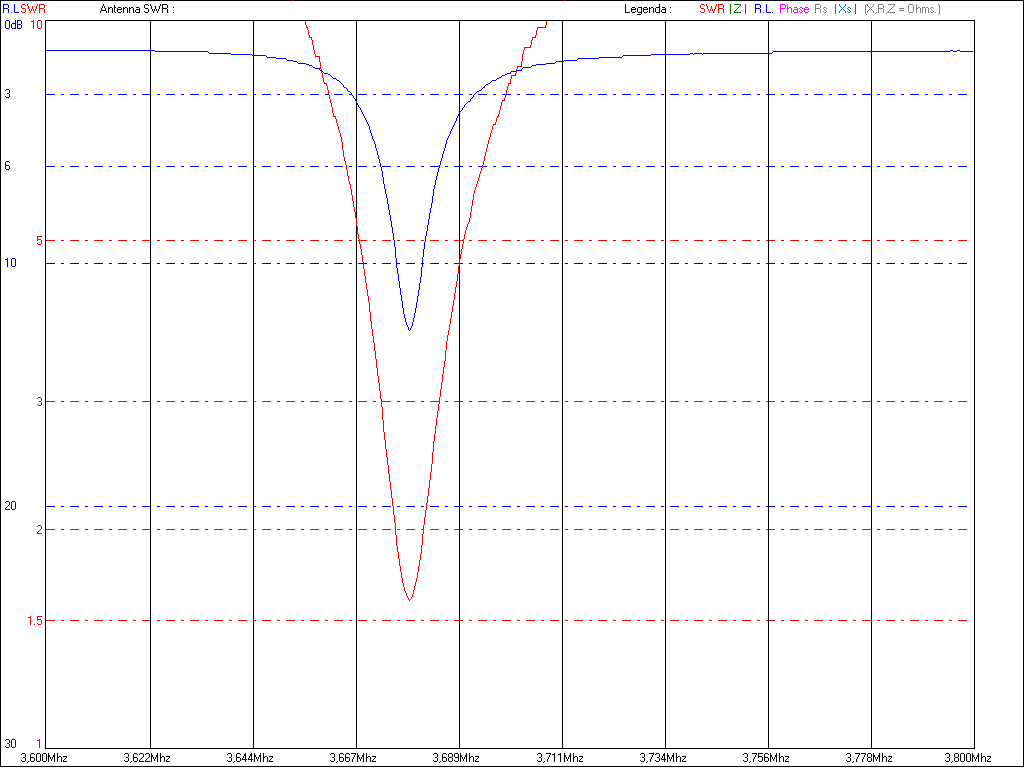Click the 3,689Mhz frequency axis label

459,758
